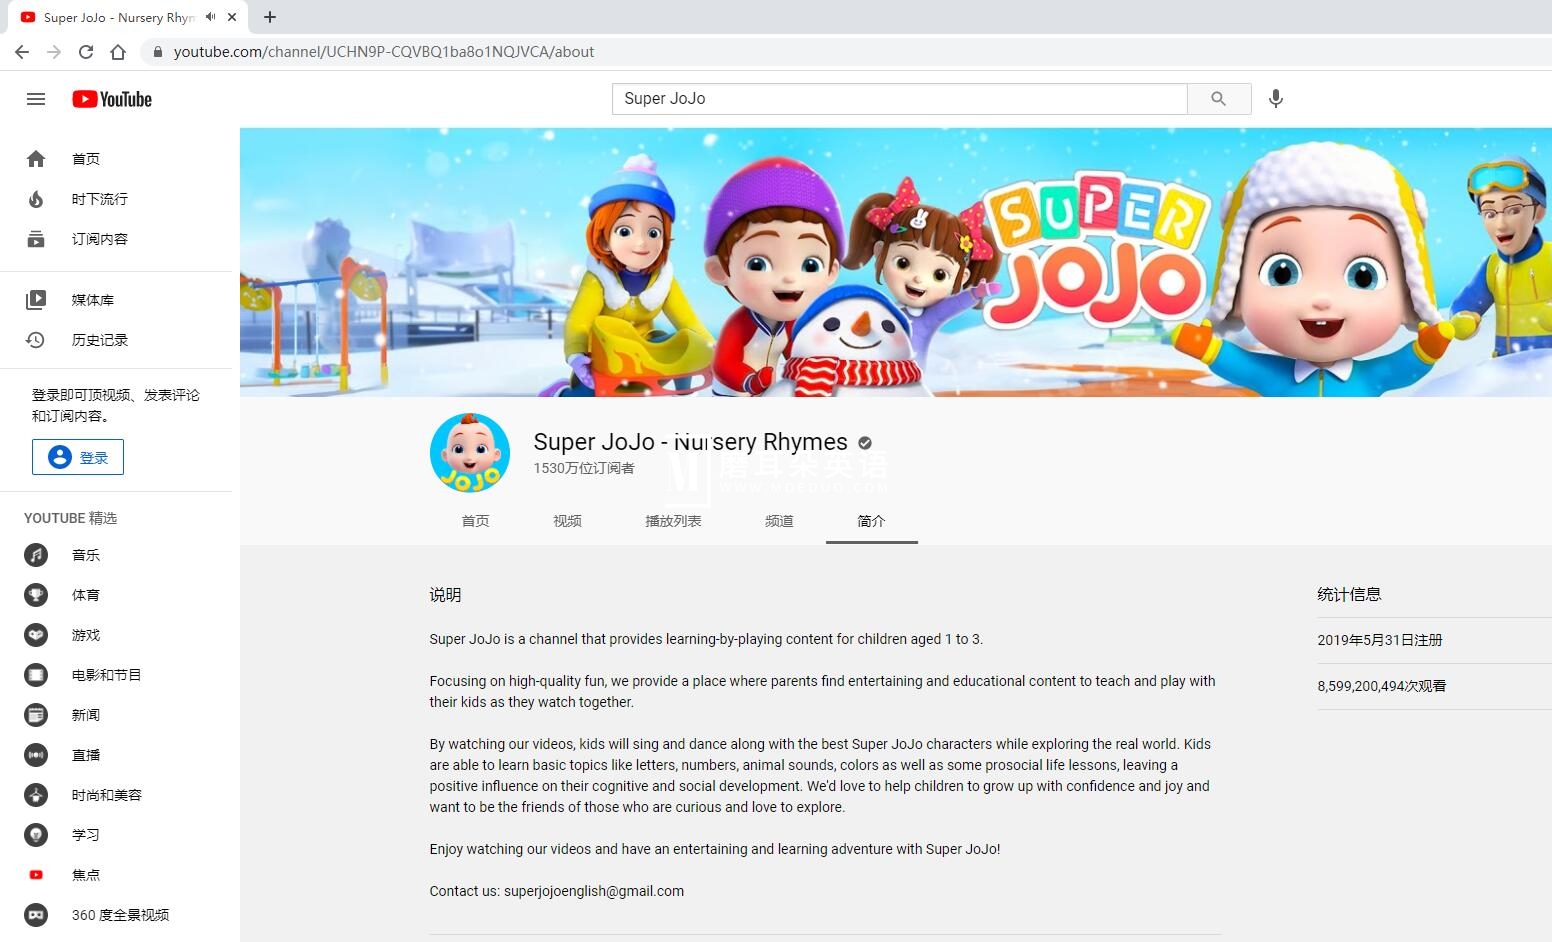This screenshot has width=1552, height=942.
Task: Open 音乐 music category
Action: tap(85, 555)
